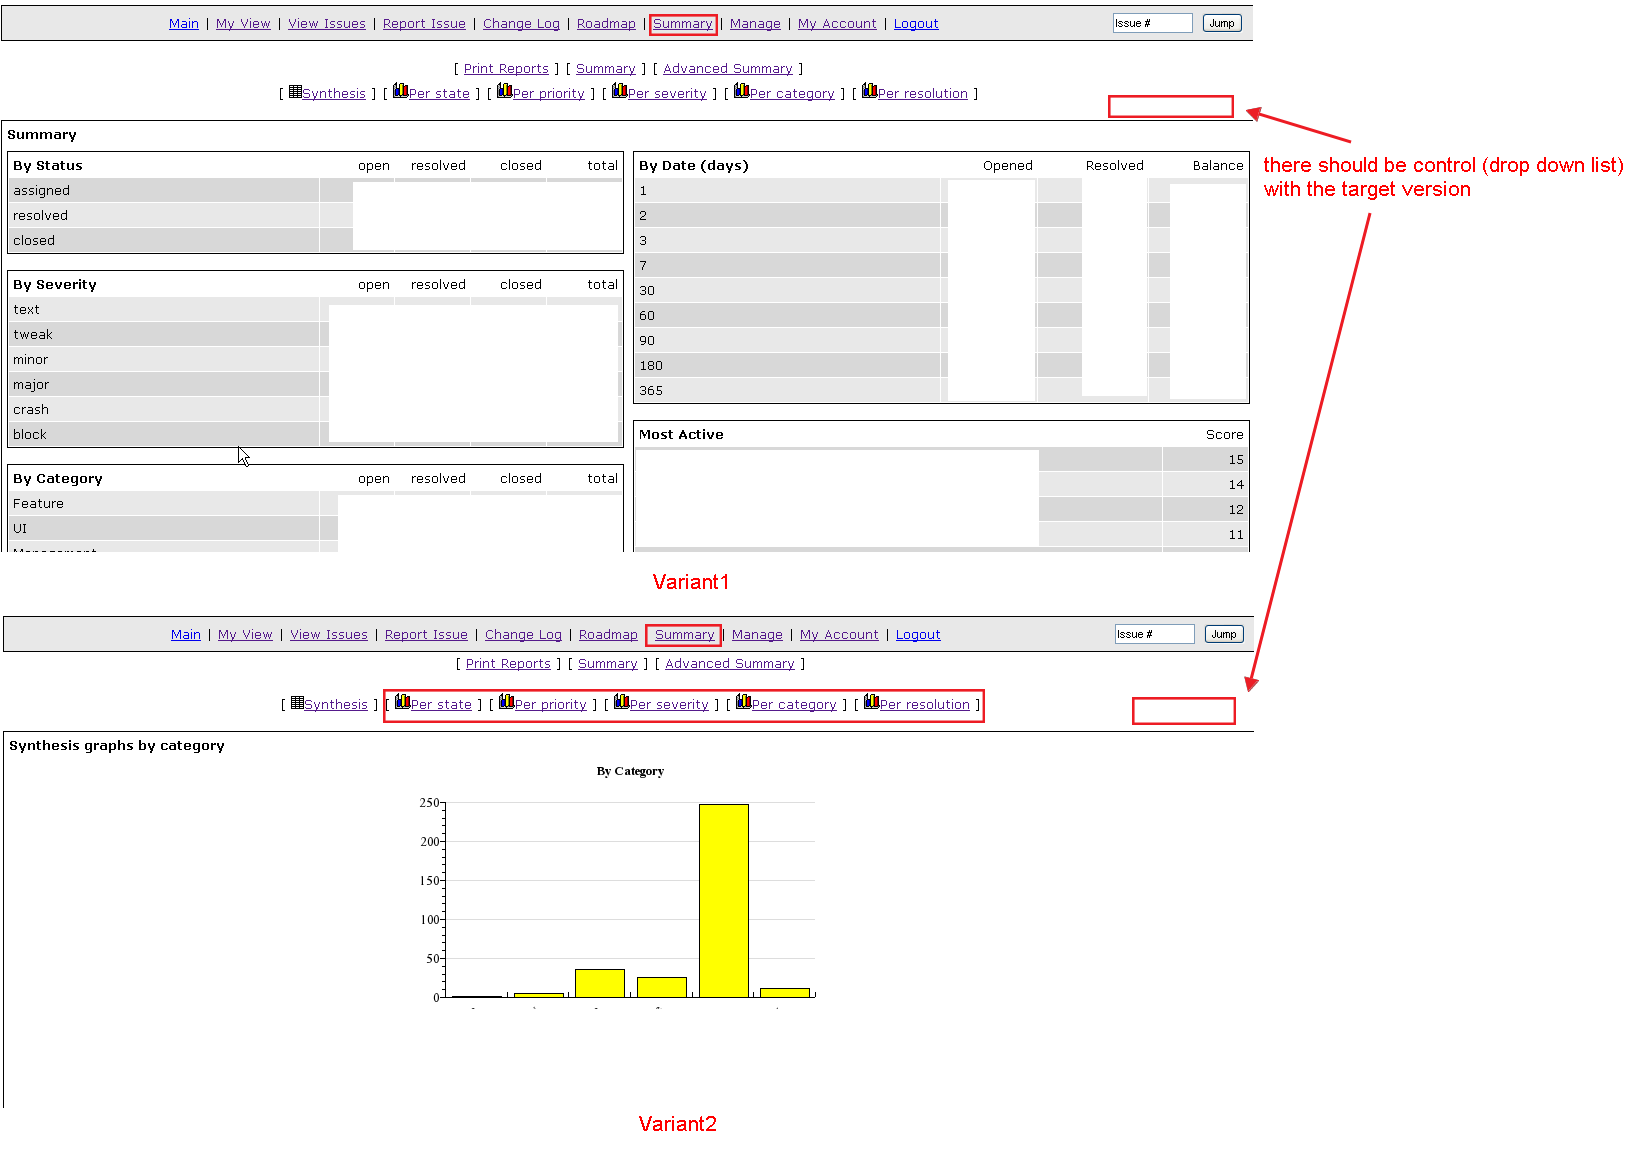Click the Per resolution chart icon in Variant1
This screenshot has width=1636, height=1173.
pos(869,91)
